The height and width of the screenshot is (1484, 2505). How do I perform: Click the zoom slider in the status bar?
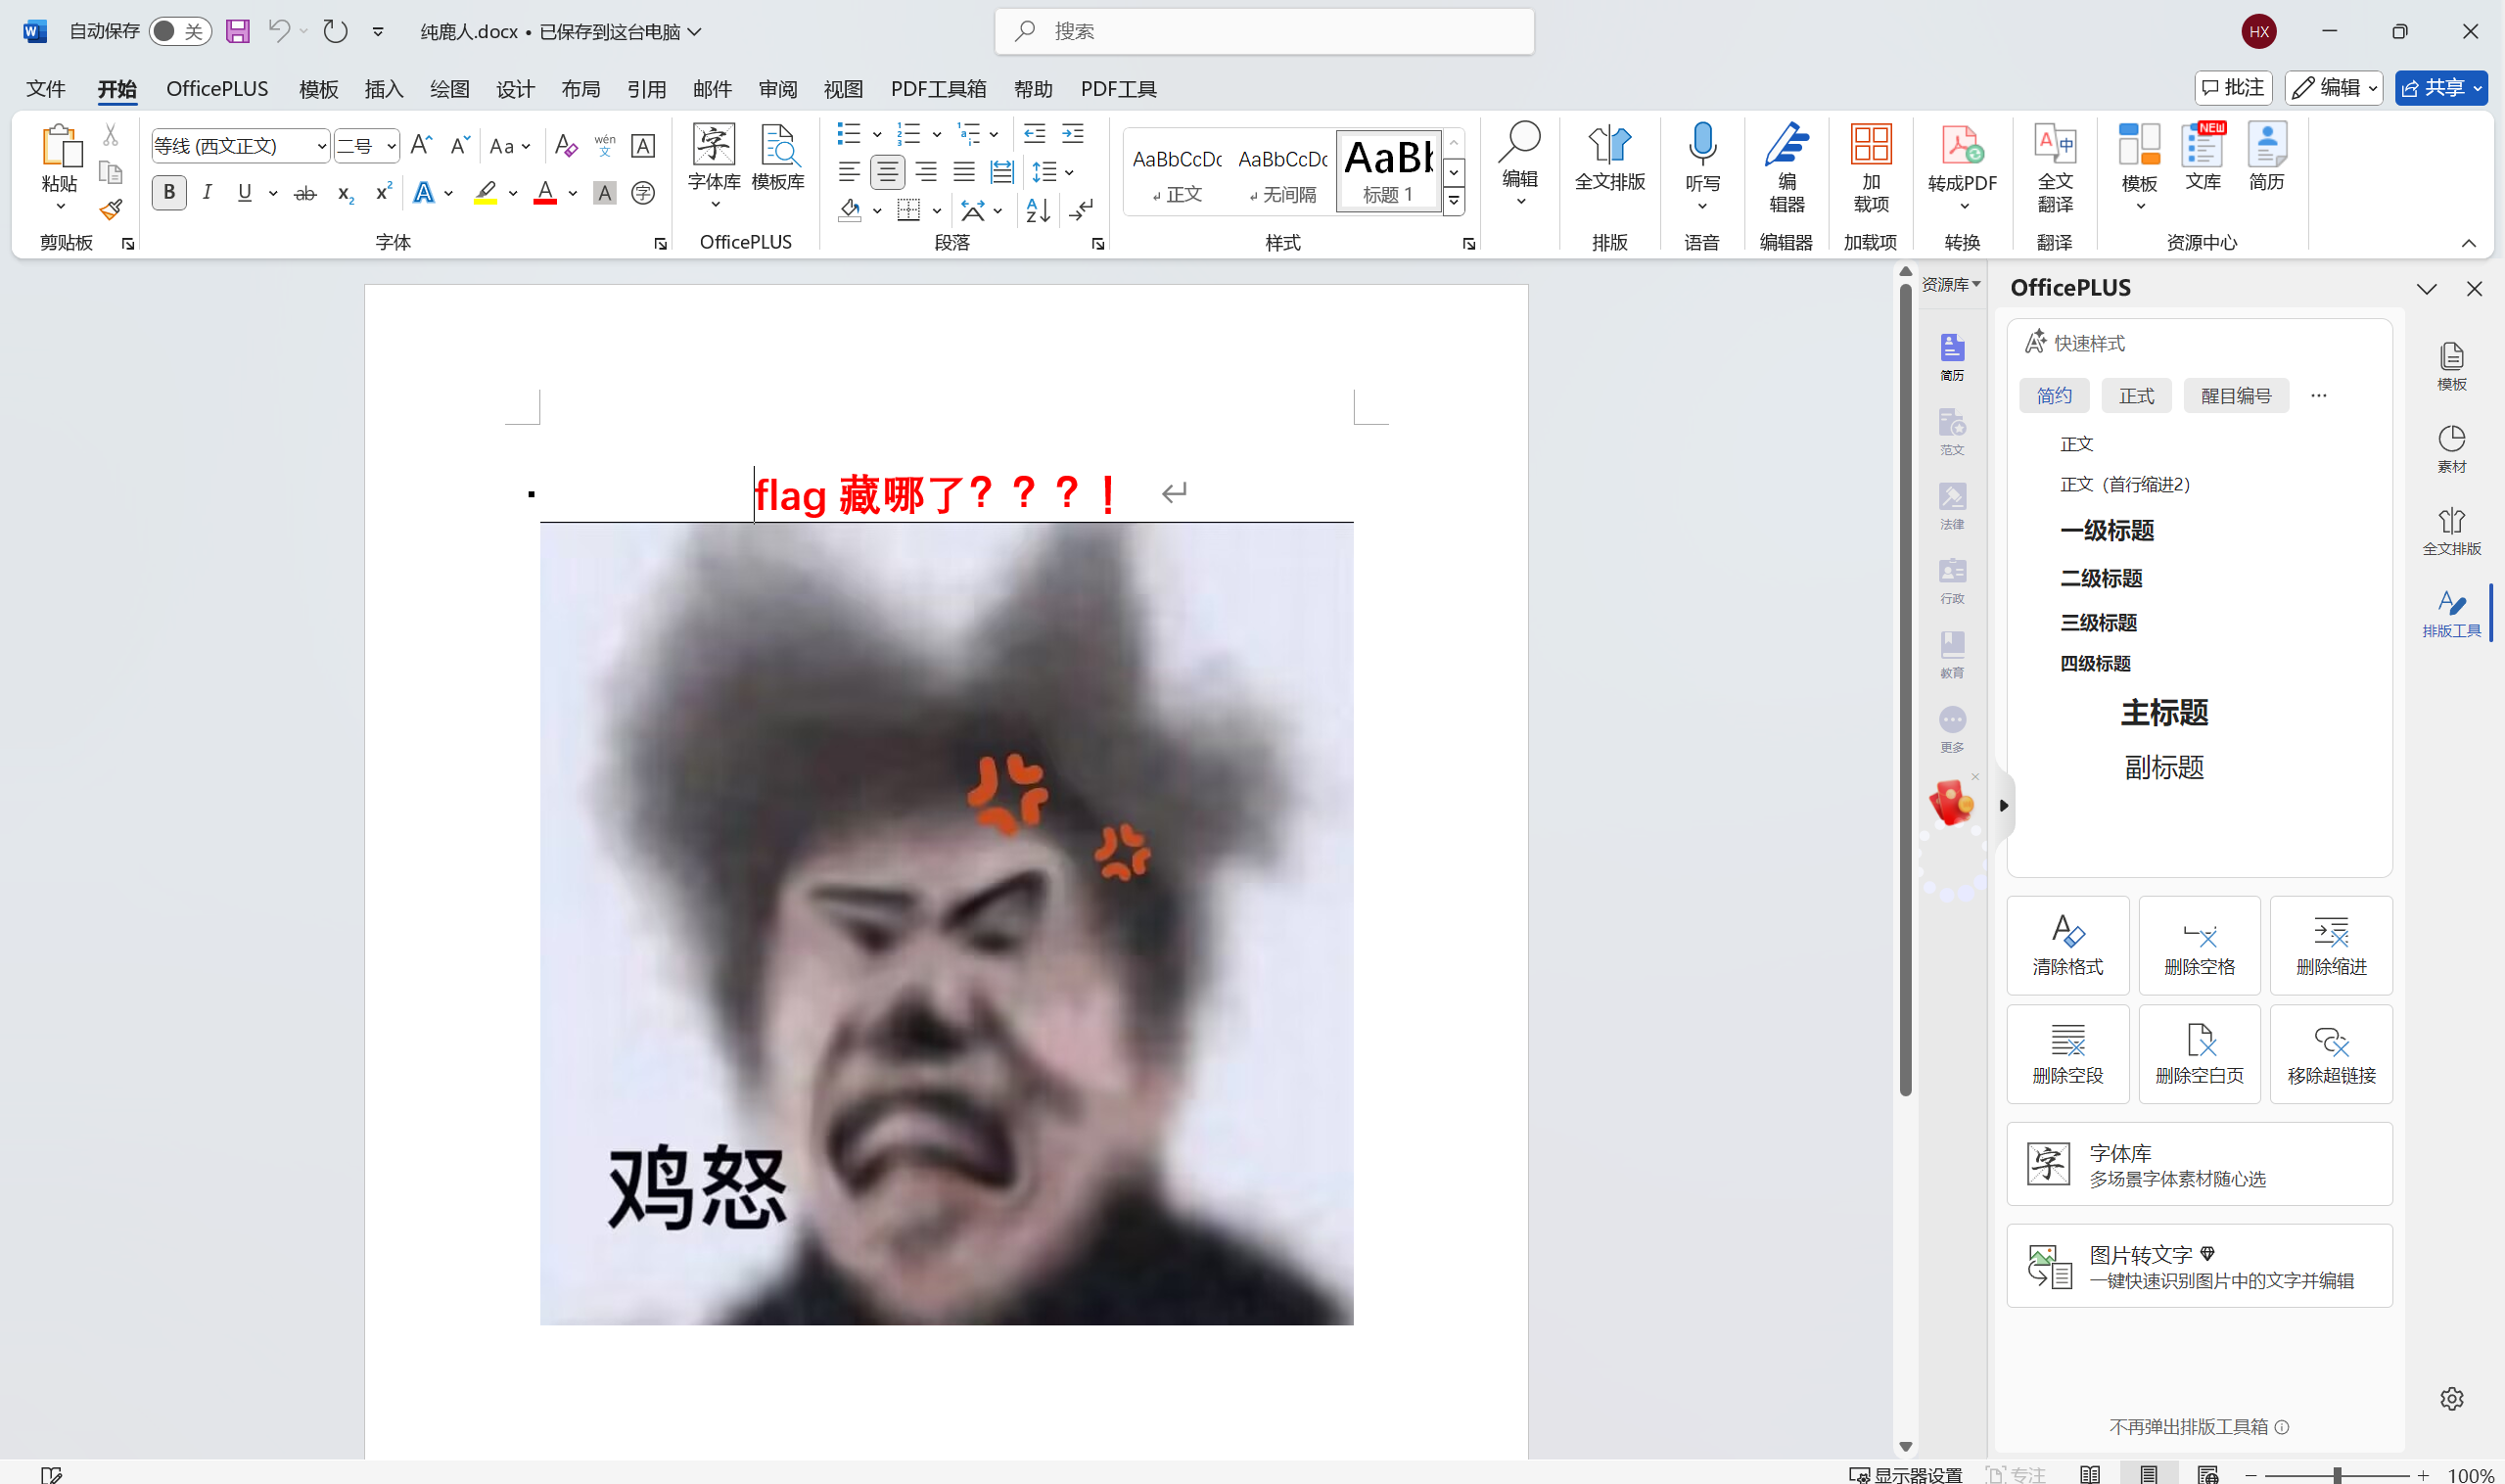coord(2336,1474)
